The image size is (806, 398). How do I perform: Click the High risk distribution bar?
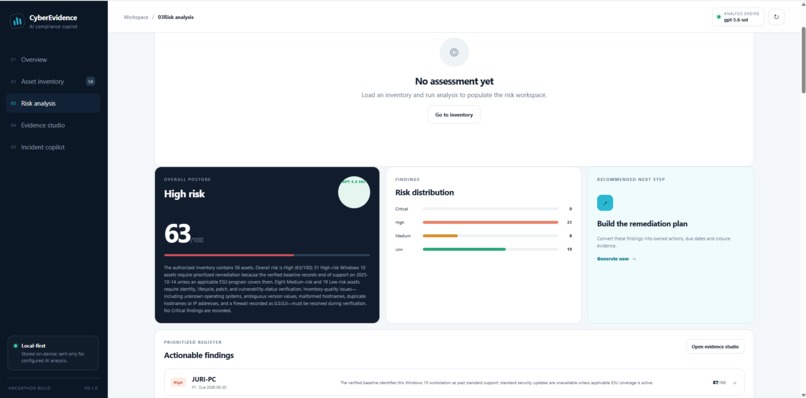pyautogui.click(x=490, y=222)
